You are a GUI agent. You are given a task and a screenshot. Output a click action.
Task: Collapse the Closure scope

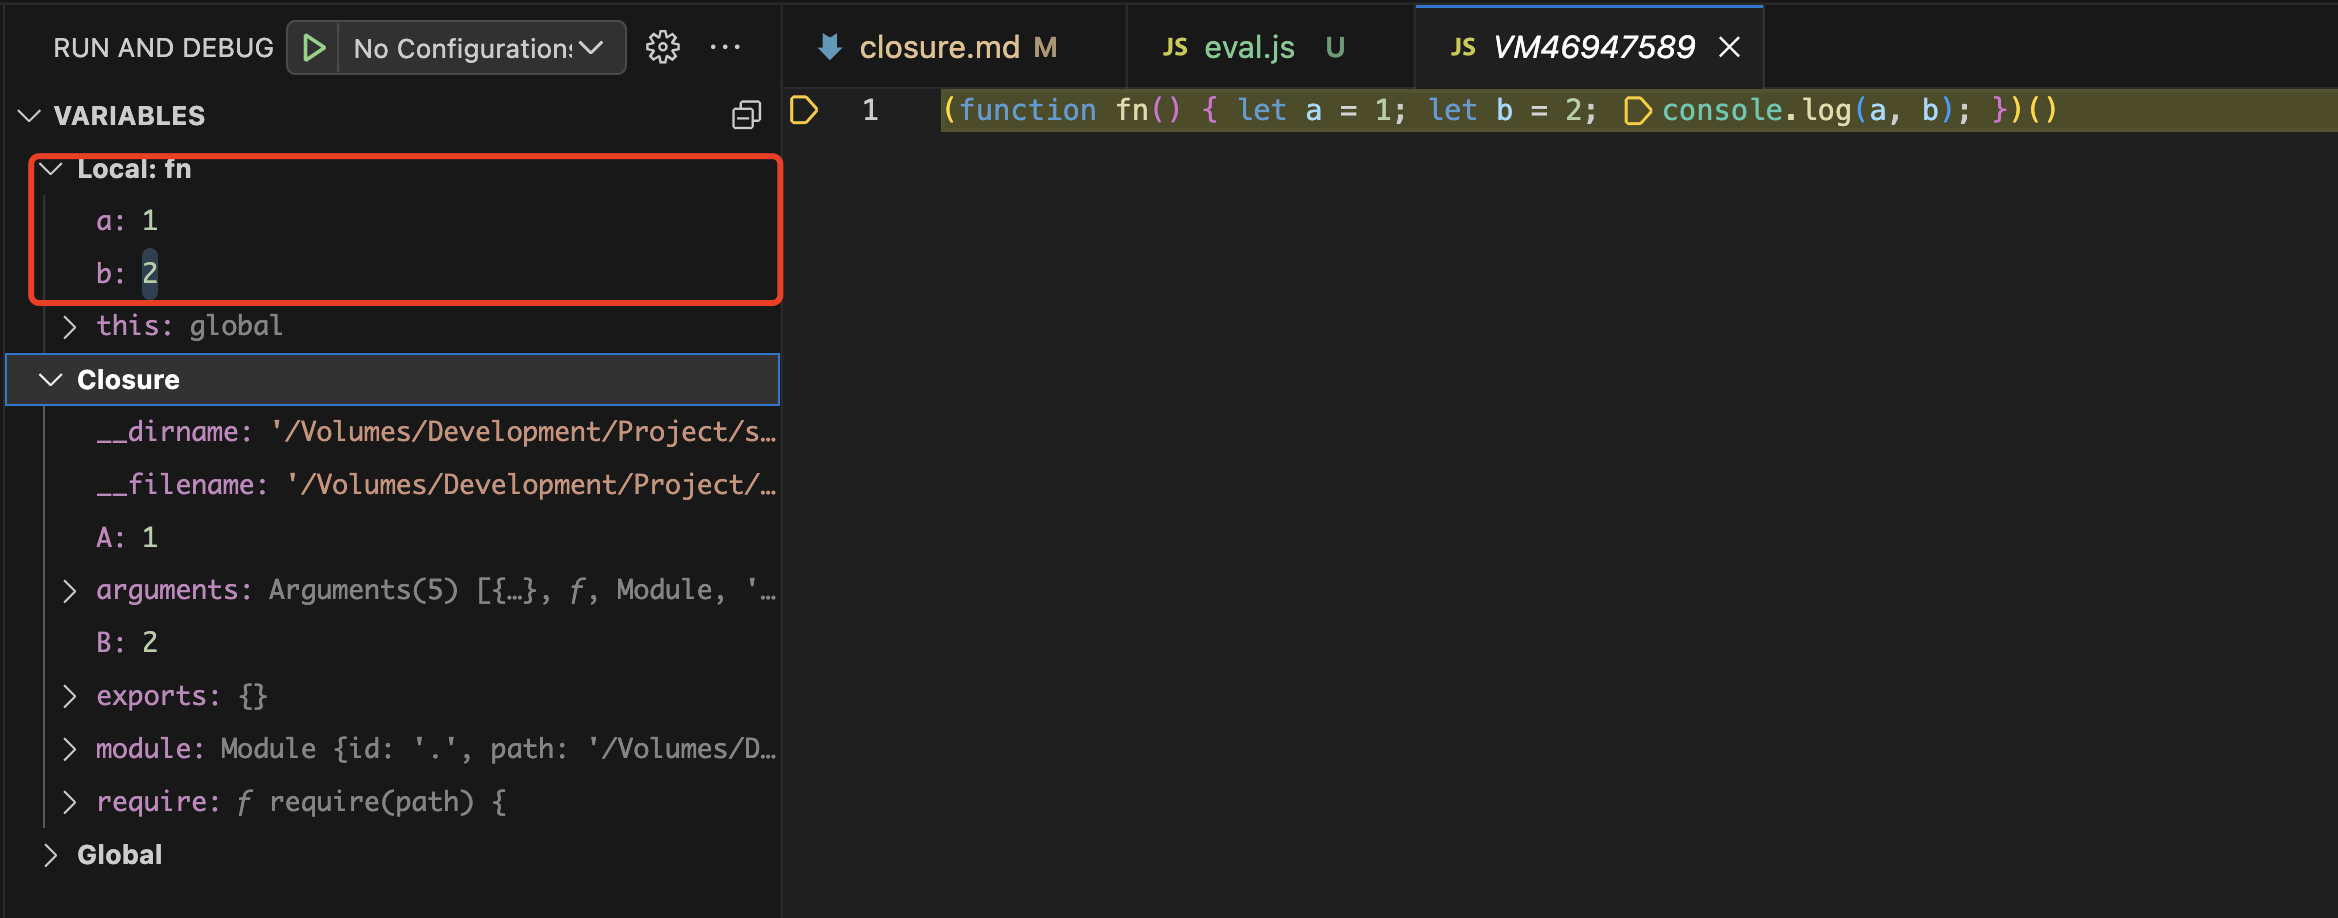[50, 380]
